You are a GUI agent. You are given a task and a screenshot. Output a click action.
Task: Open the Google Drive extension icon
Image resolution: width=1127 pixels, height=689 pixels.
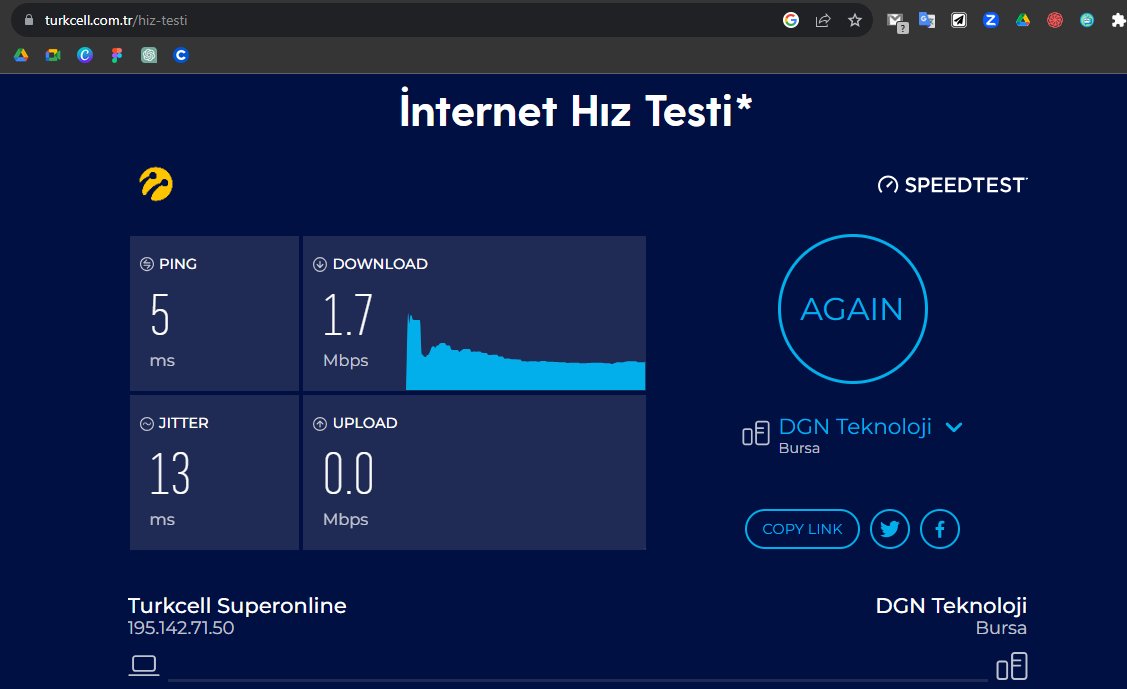(x=1023, y=20)
